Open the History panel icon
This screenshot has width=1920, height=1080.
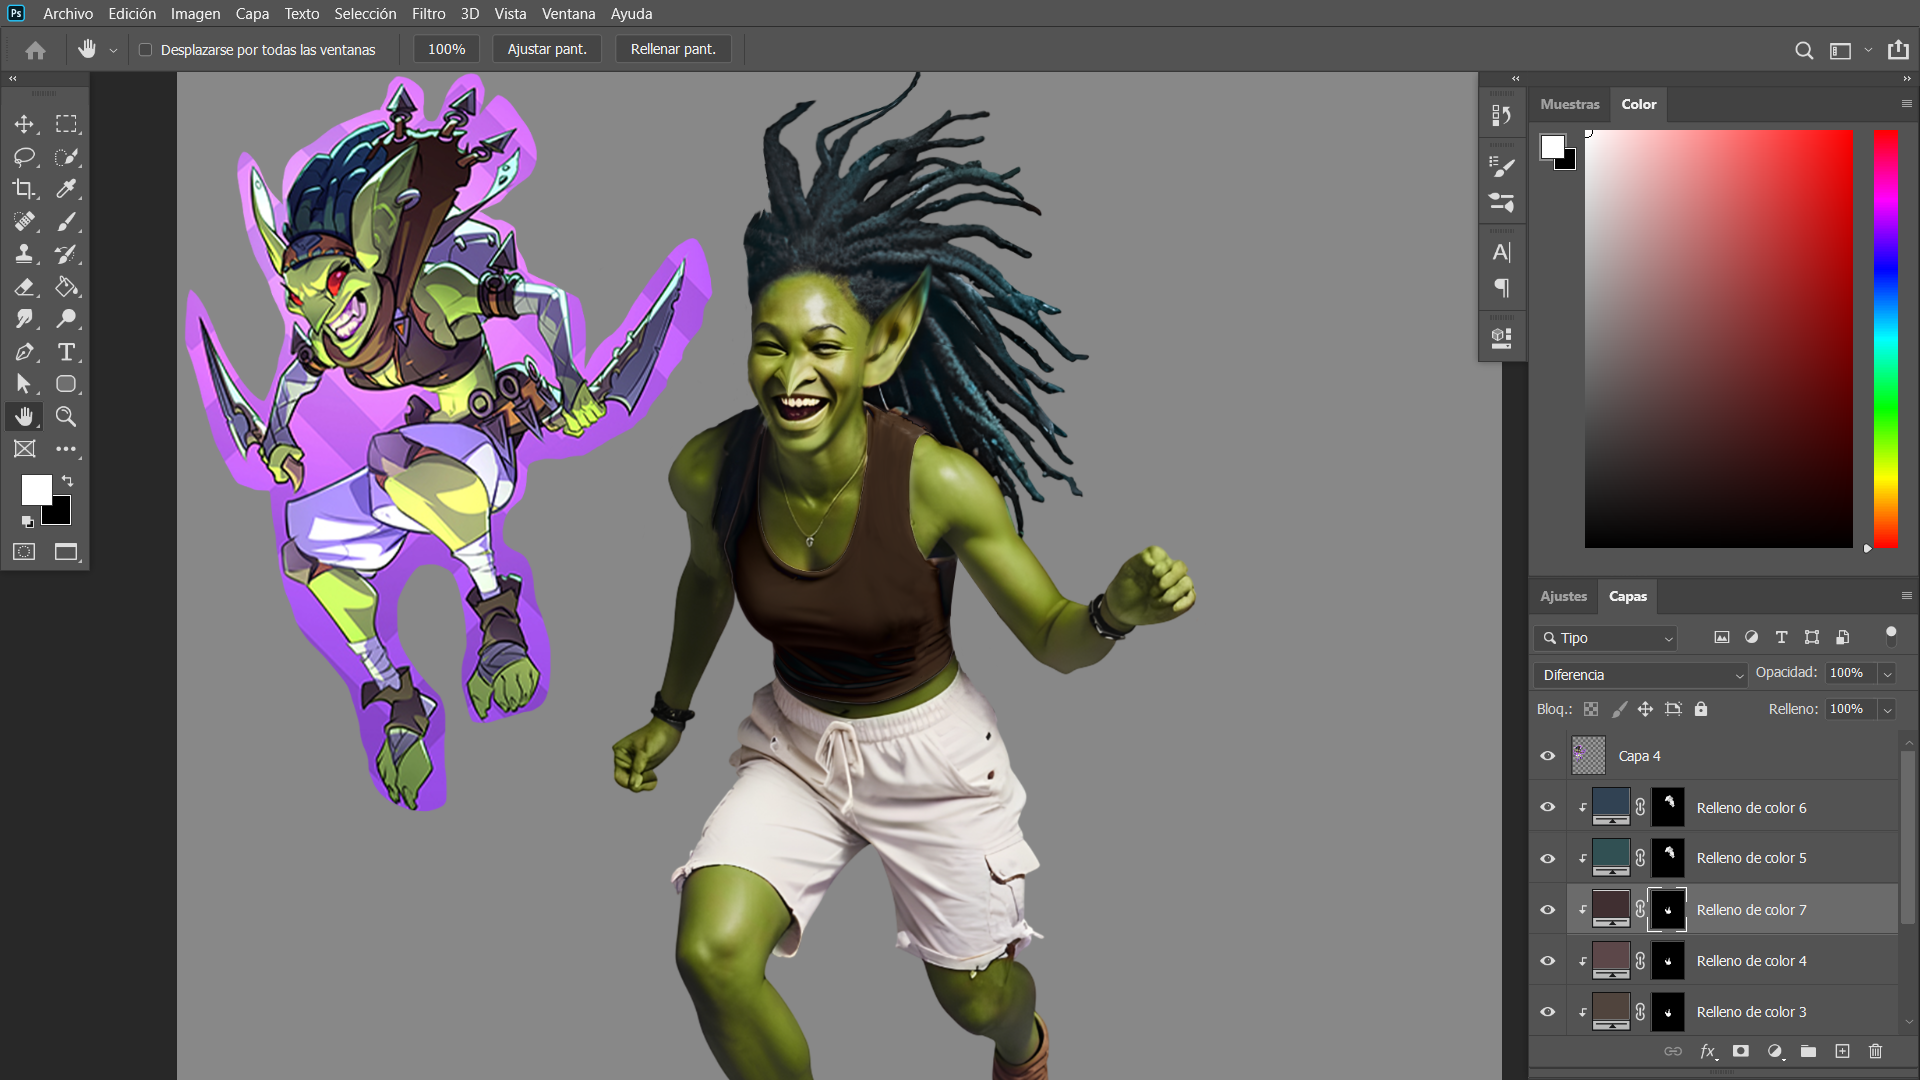click(1501, 115)
